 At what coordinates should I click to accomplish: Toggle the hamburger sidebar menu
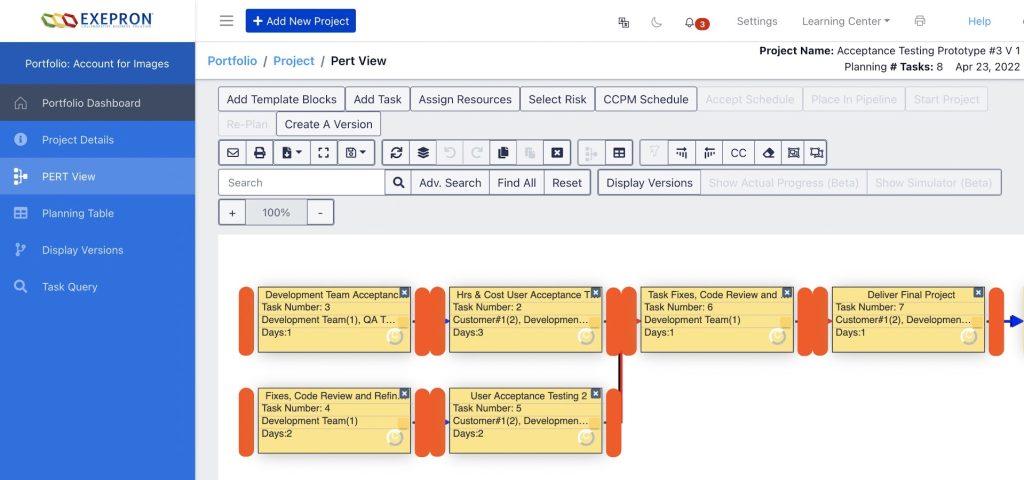(x=227, y=21)
